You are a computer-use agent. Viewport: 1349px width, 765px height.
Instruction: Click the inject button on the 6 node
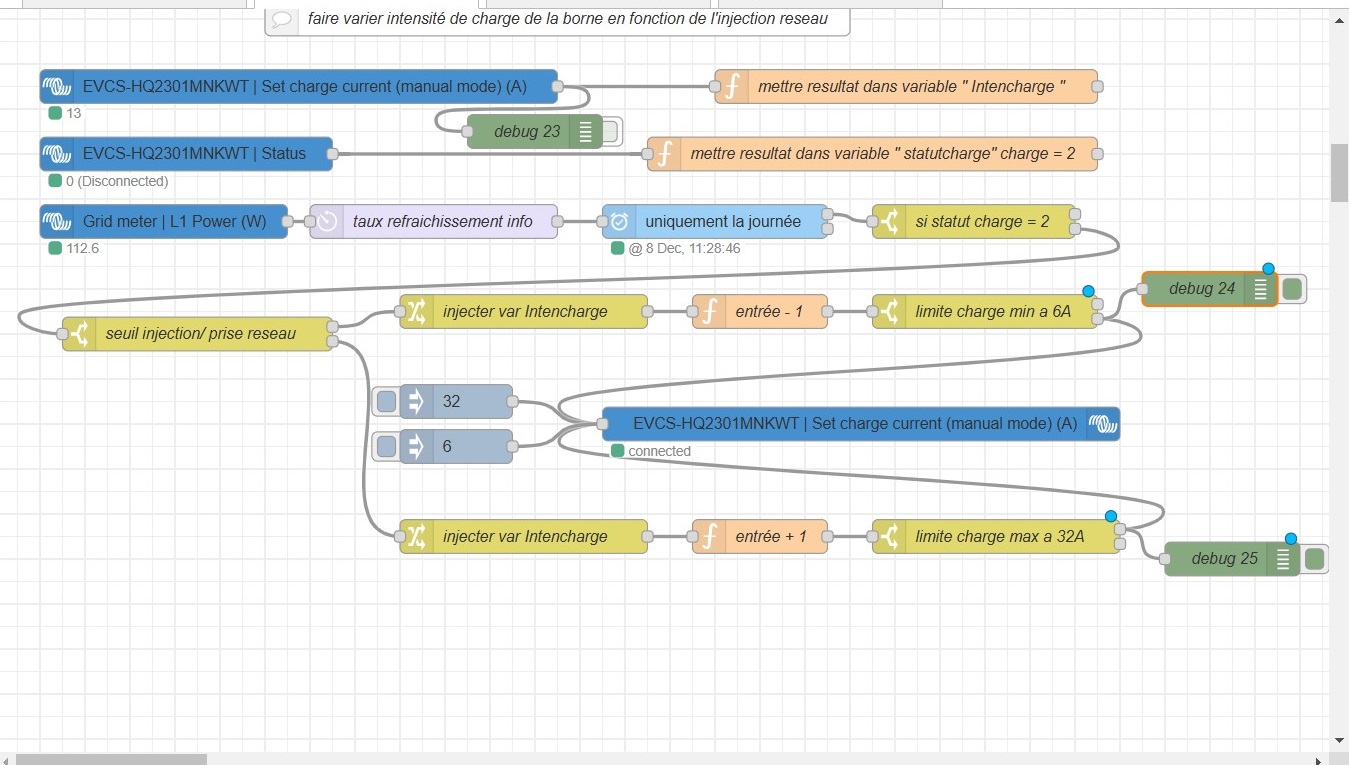click(386, 447)
